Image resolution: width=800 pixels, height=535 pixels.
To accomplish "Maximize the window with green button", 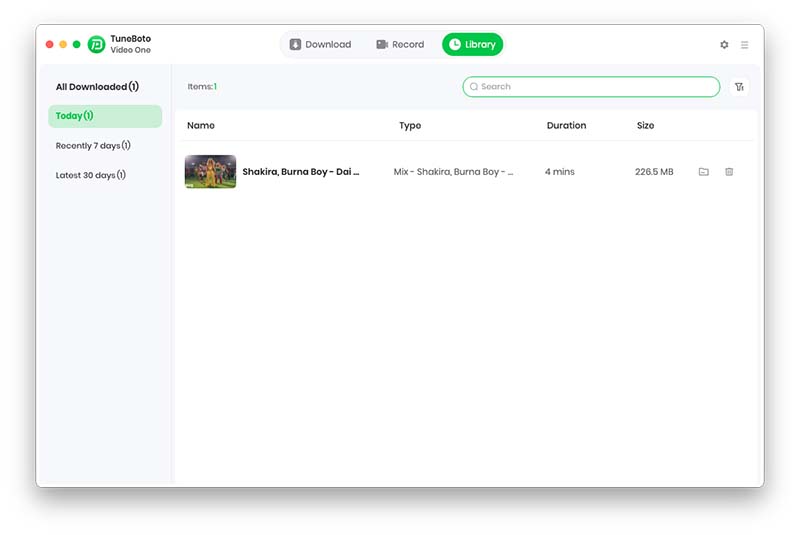I will (77, 44).
